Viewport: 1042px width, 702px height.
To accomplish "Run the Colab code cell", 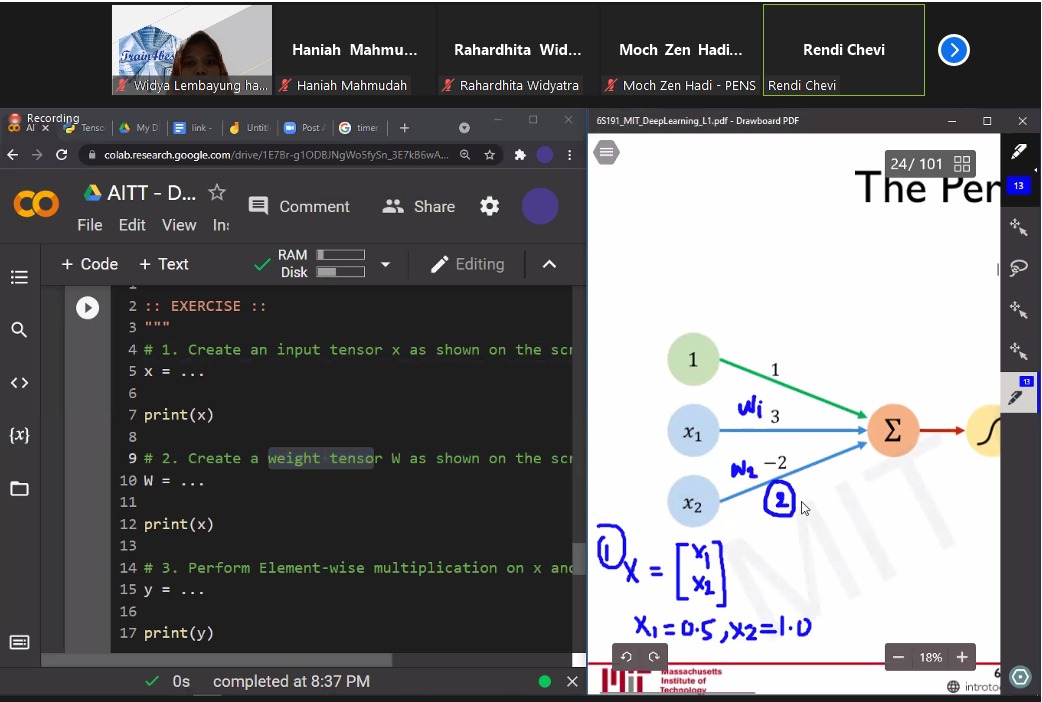I will (87, 308).
